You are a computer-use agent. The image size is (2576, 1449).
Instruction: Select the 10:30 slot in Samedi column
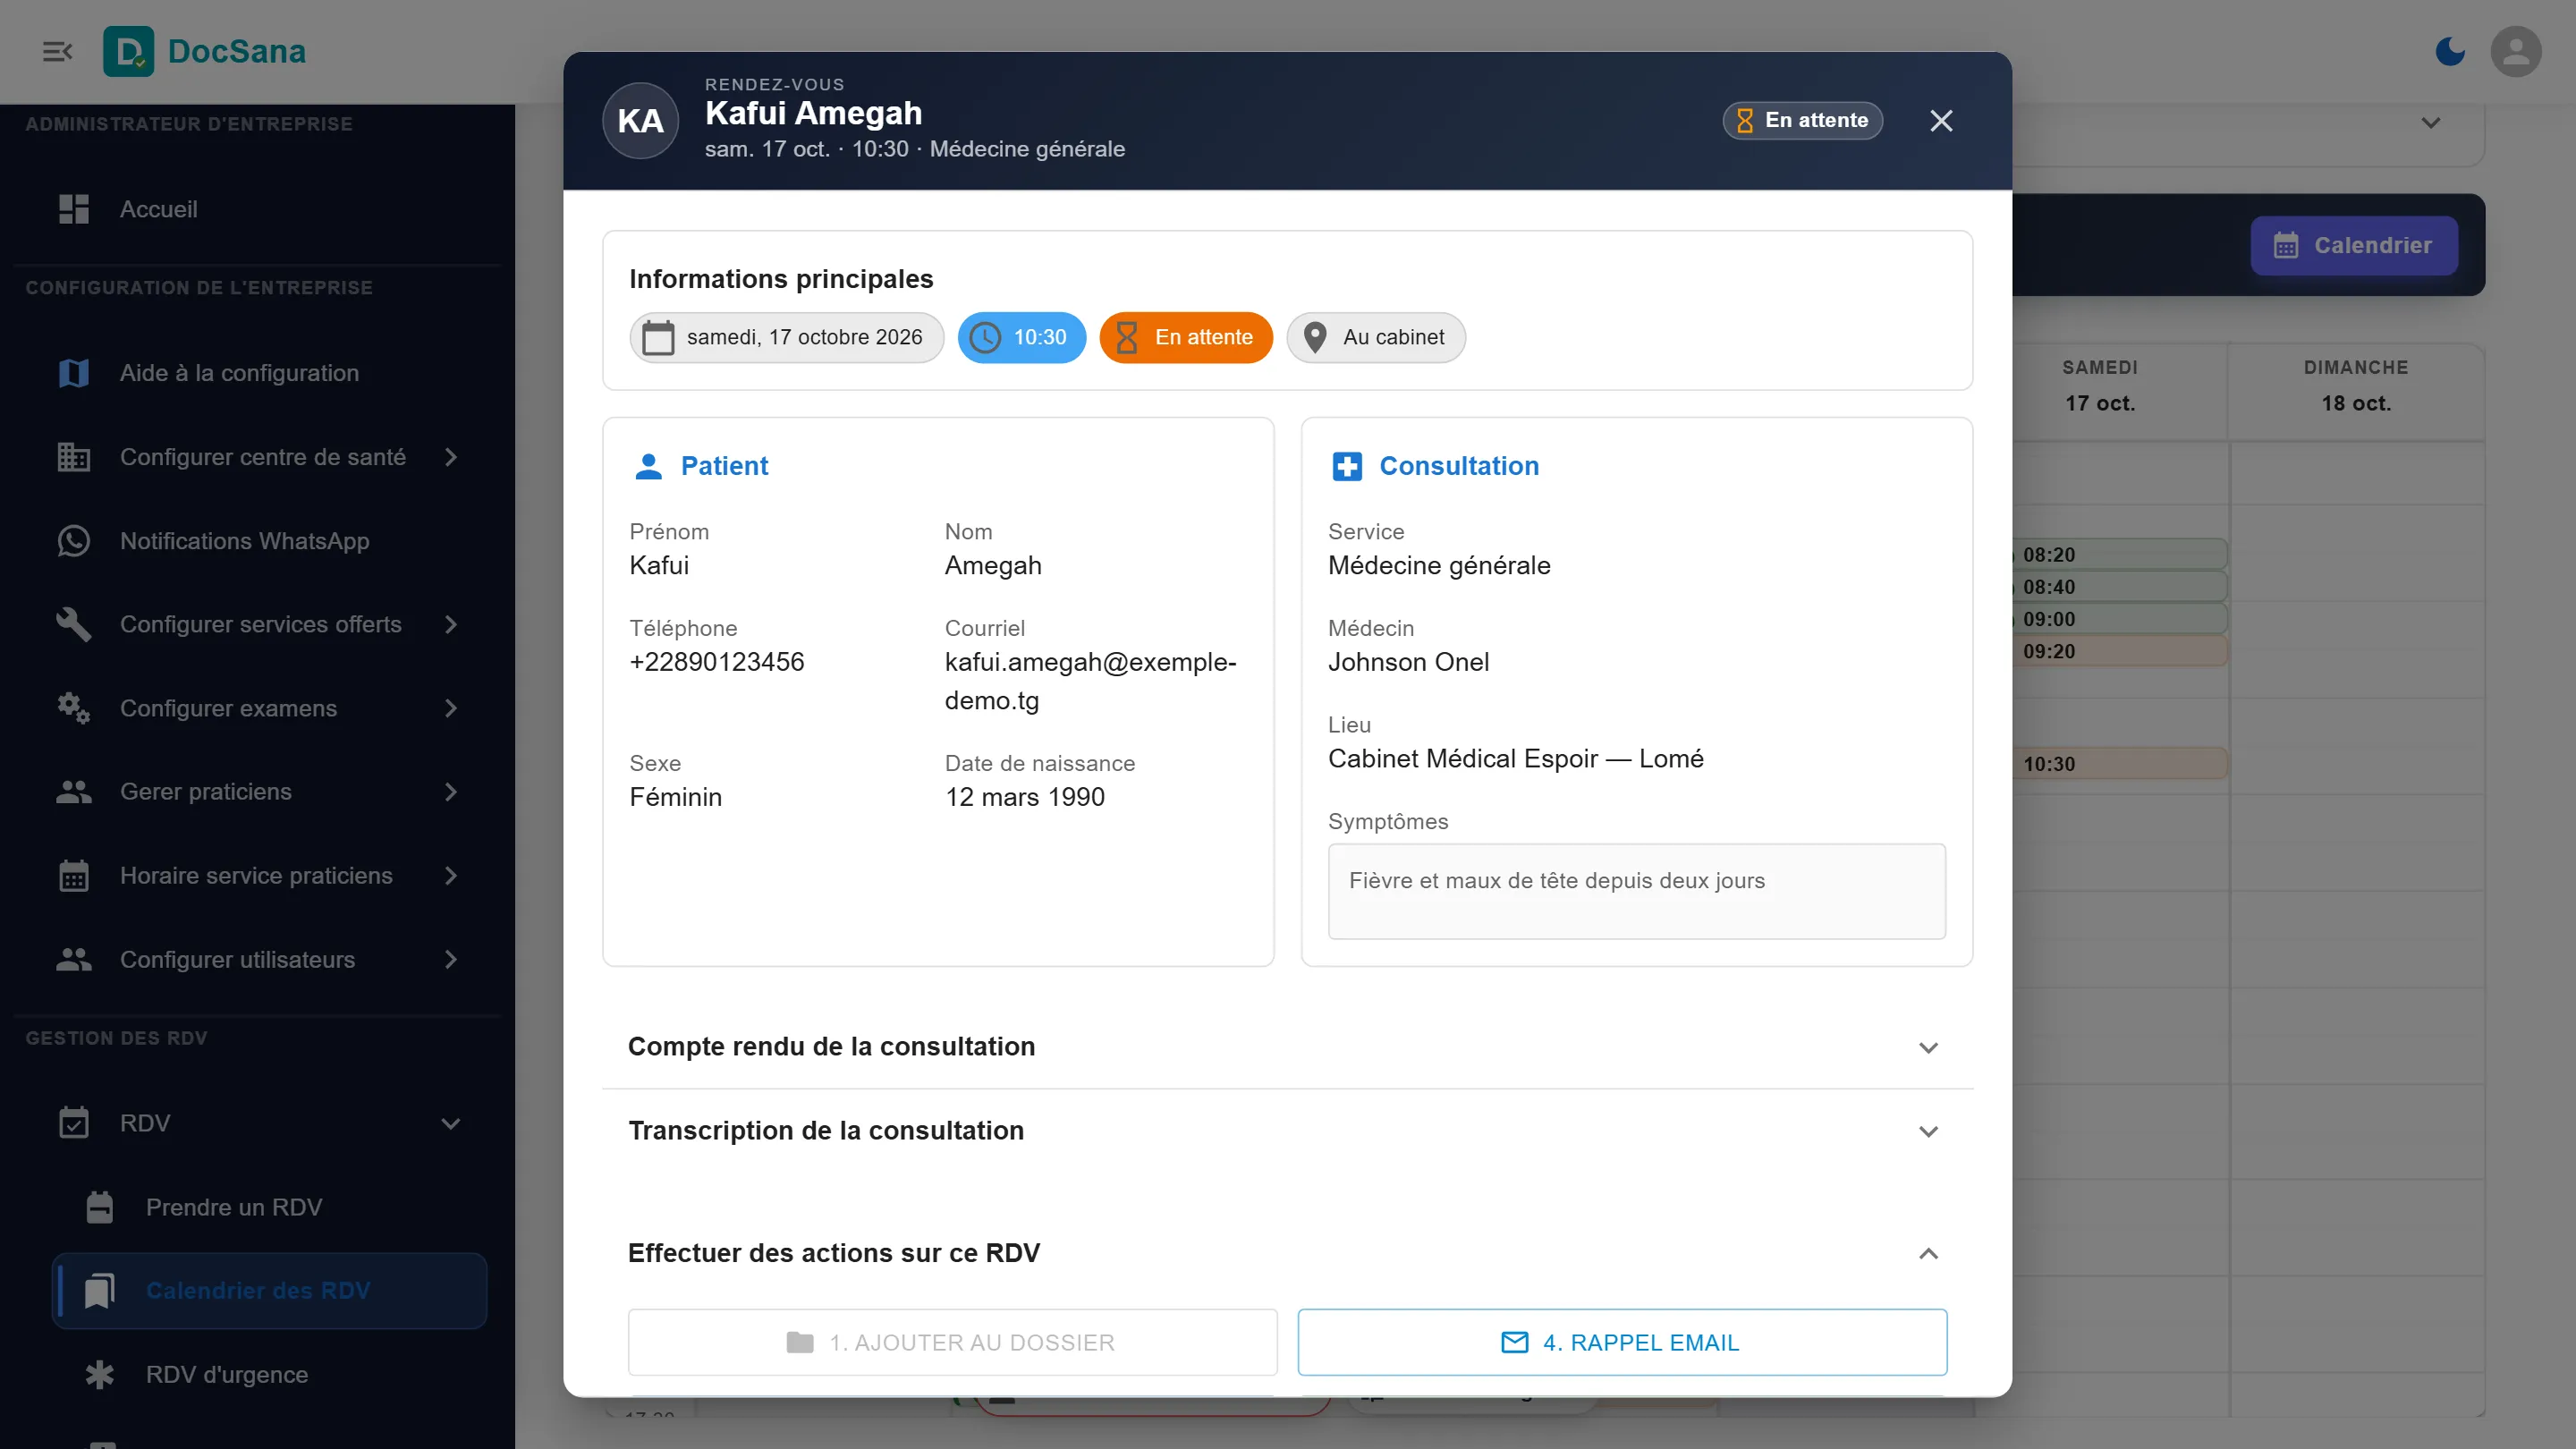pyautogui.click(x=2119, y=764)
